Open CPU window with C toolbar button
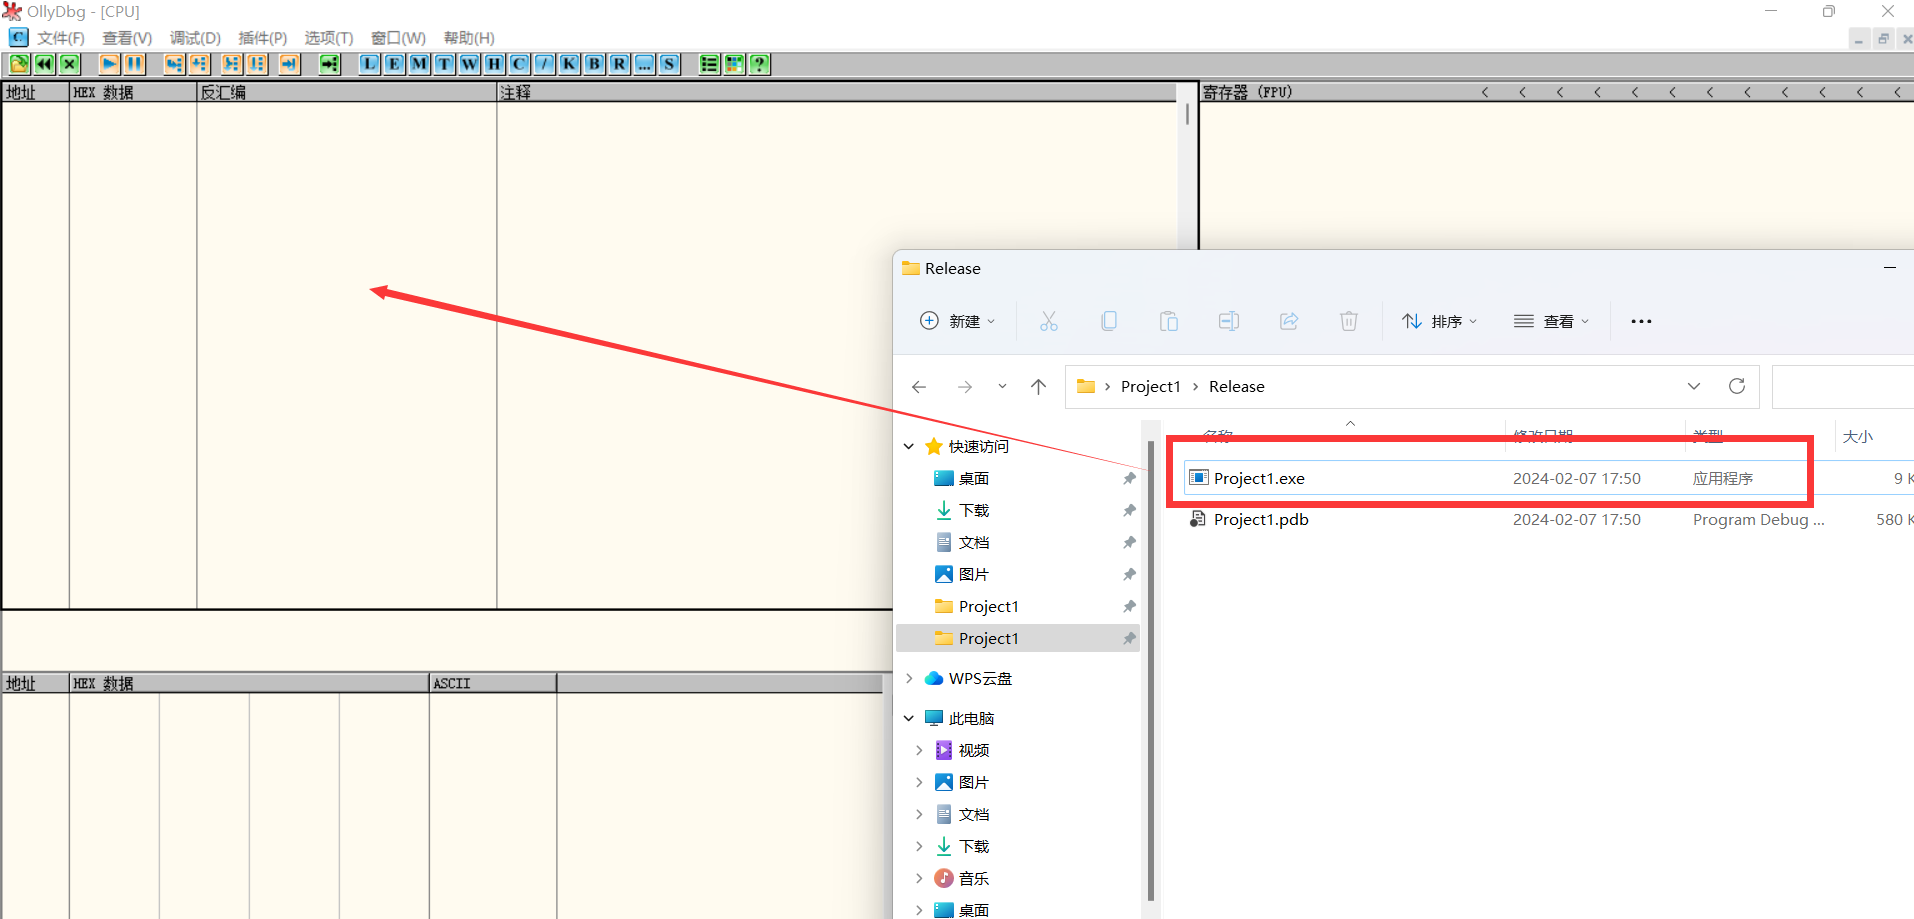 [520, 64]
